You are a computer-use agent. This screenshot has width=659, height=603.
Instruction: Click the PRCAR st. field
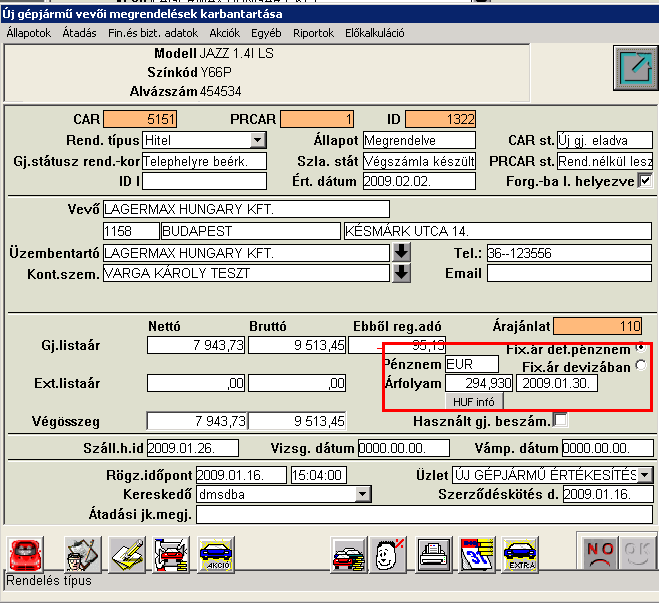click(x=605, y=161)
